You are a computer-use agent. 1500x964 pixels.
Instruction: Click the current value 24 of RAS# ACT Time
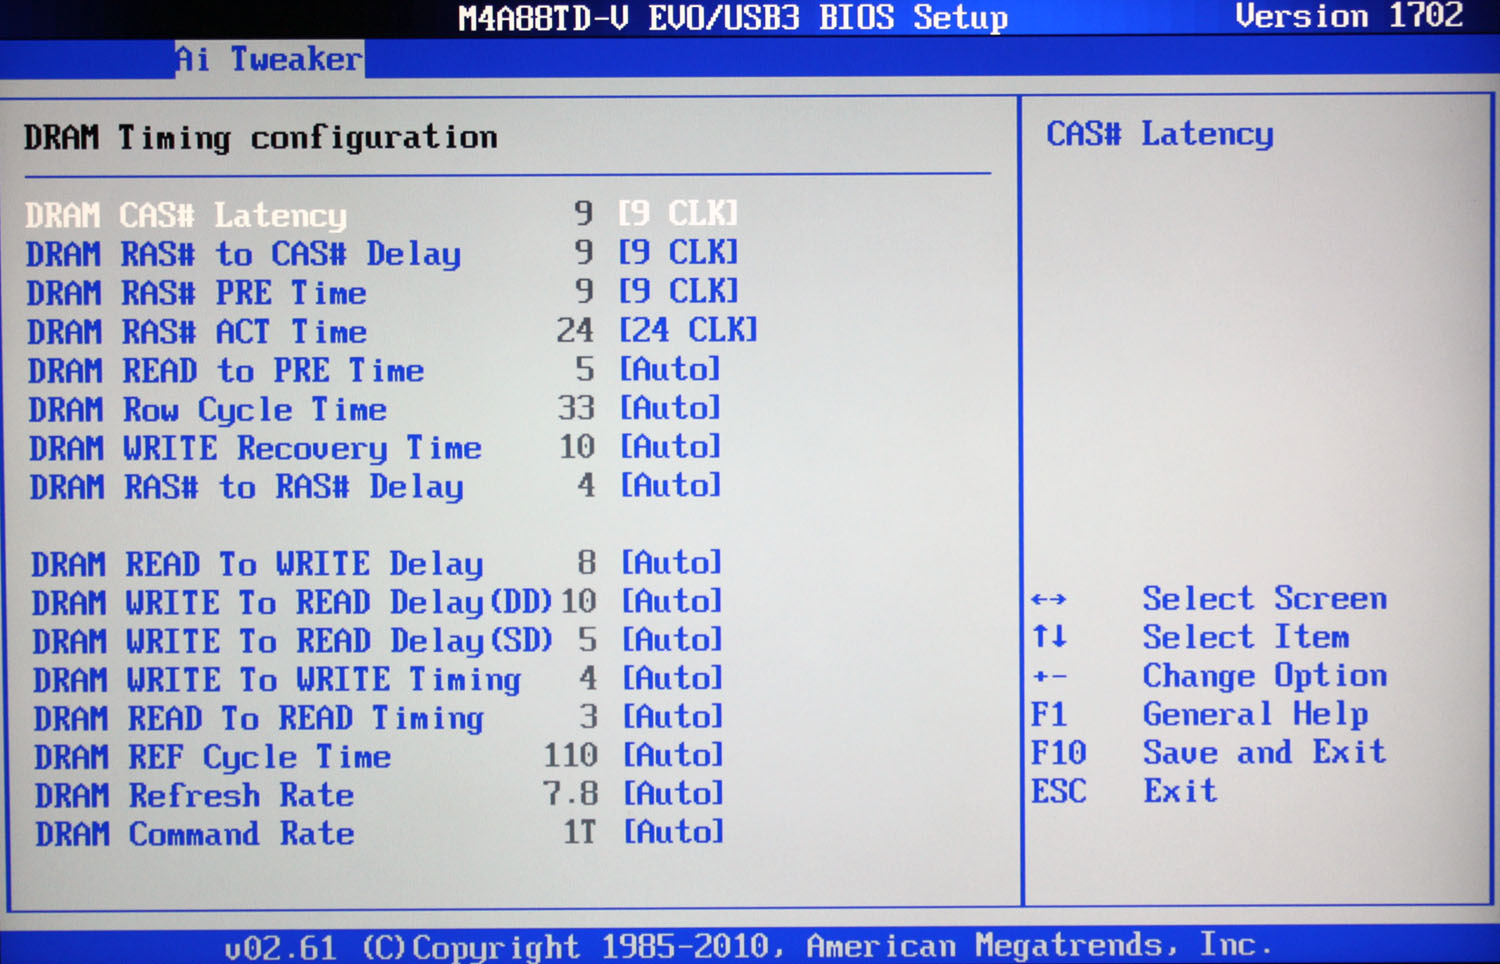tap(575, 330)
